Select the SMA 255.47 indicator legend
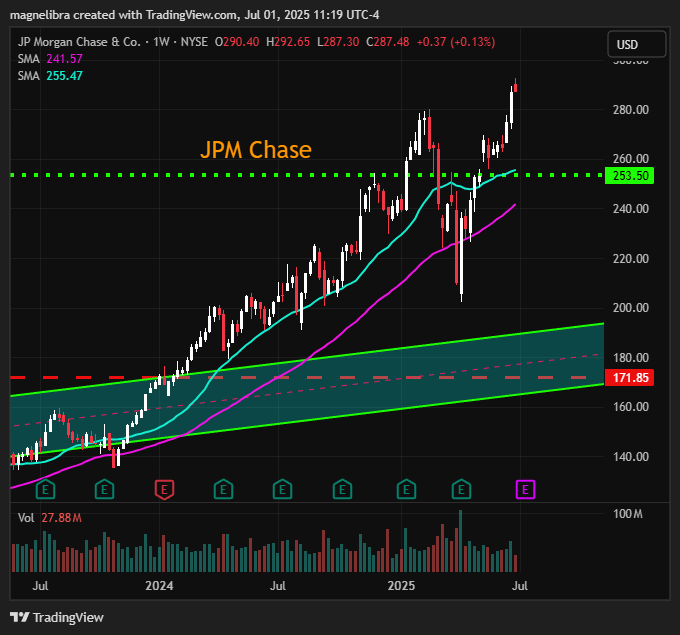680x635 pixels. point(50,75)
